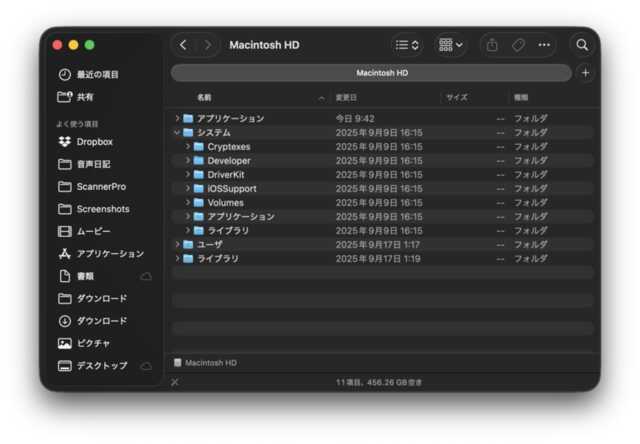Select the Cryptexes folder row

tap(382, 147)
